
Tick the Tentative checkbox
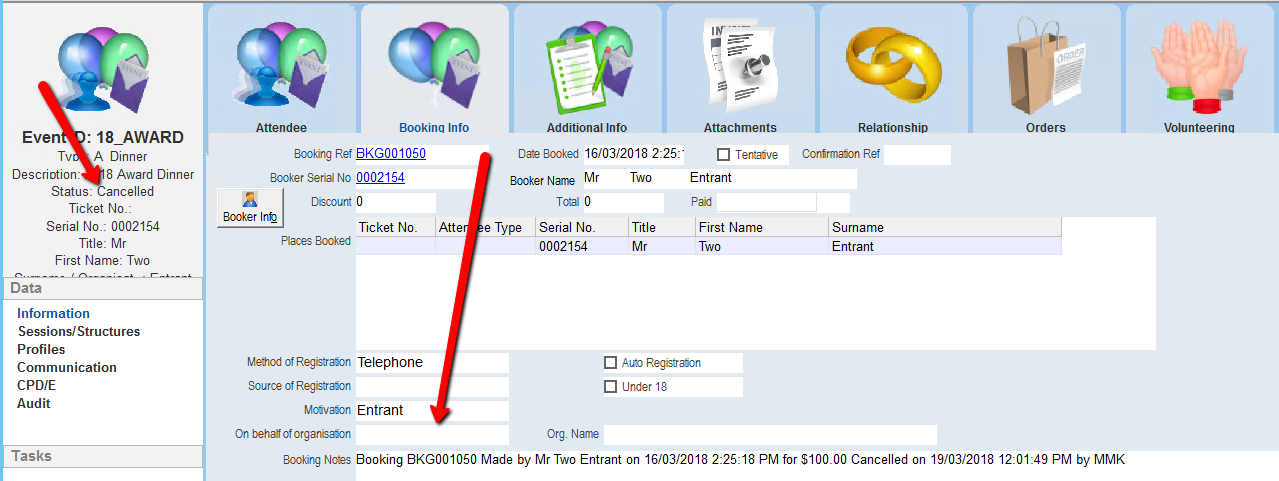tap(724, 155)
